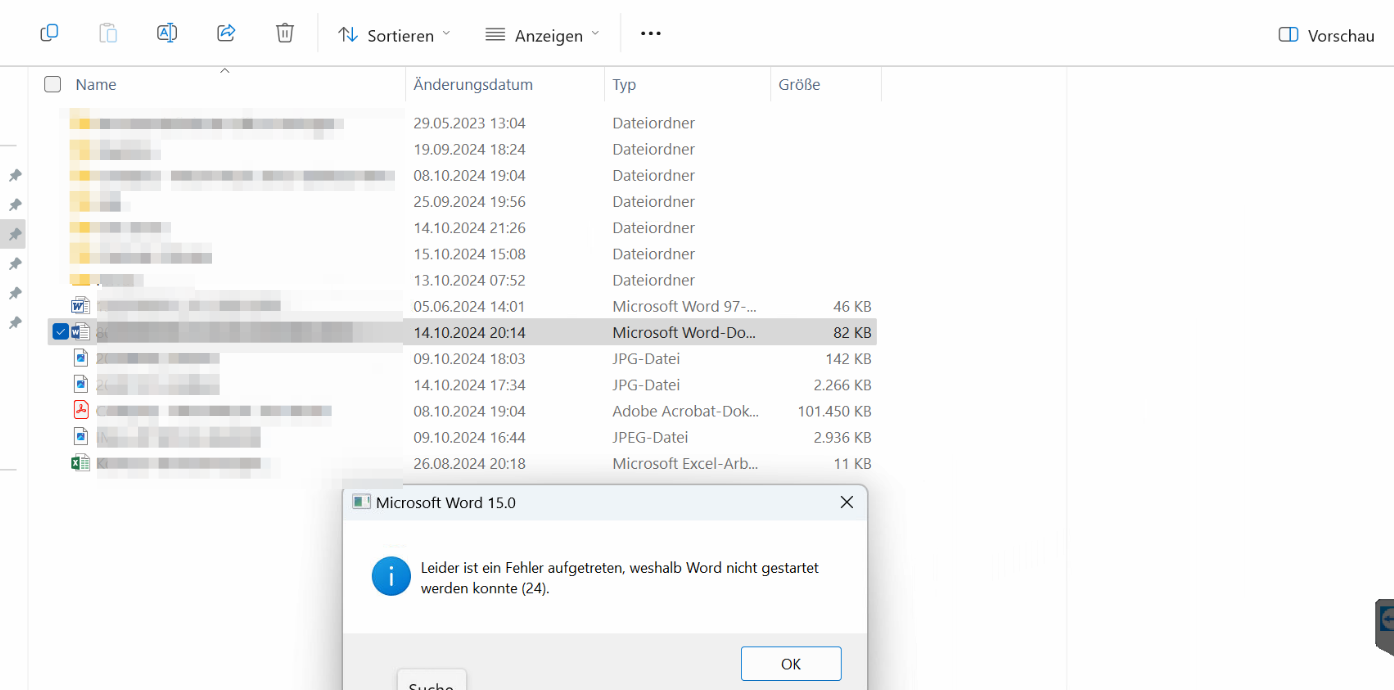Click the Excel workbook file icon

pyautogui.click(x=81, y=463)
